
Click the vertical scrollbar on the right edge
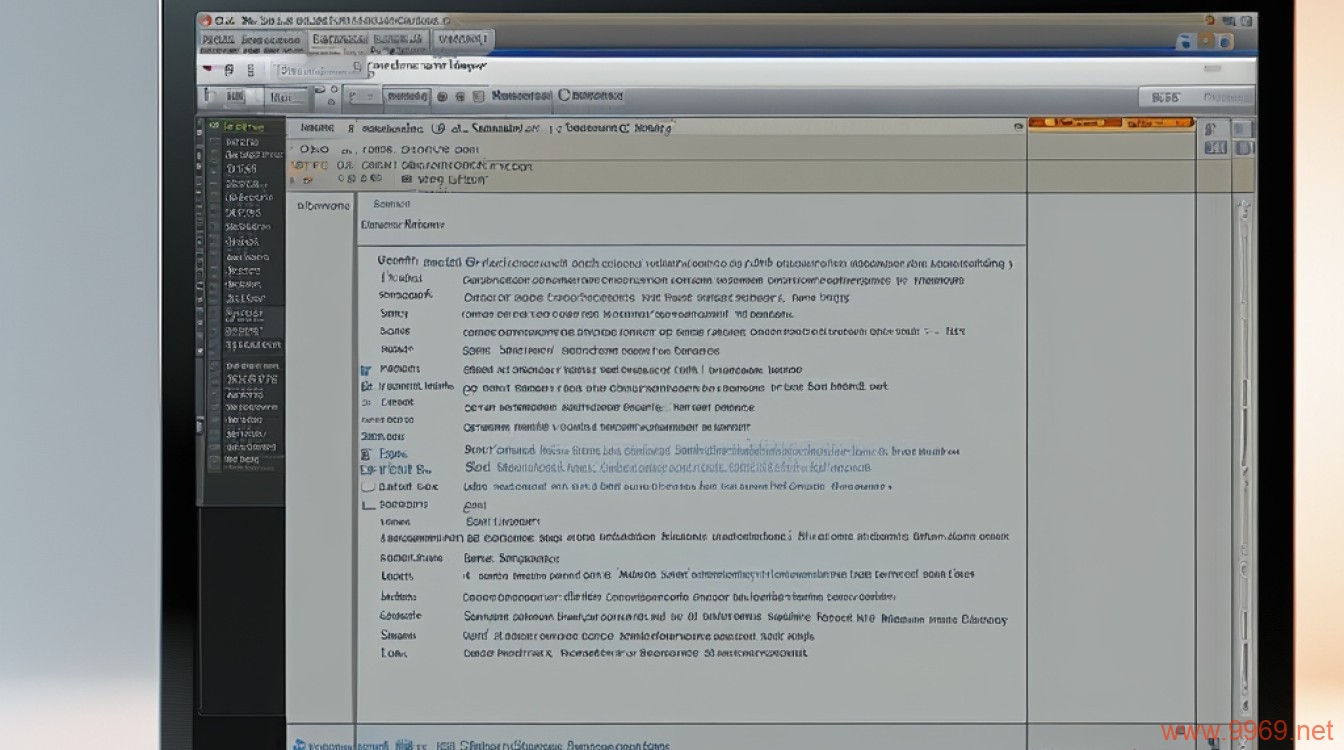click(1244, 400)
